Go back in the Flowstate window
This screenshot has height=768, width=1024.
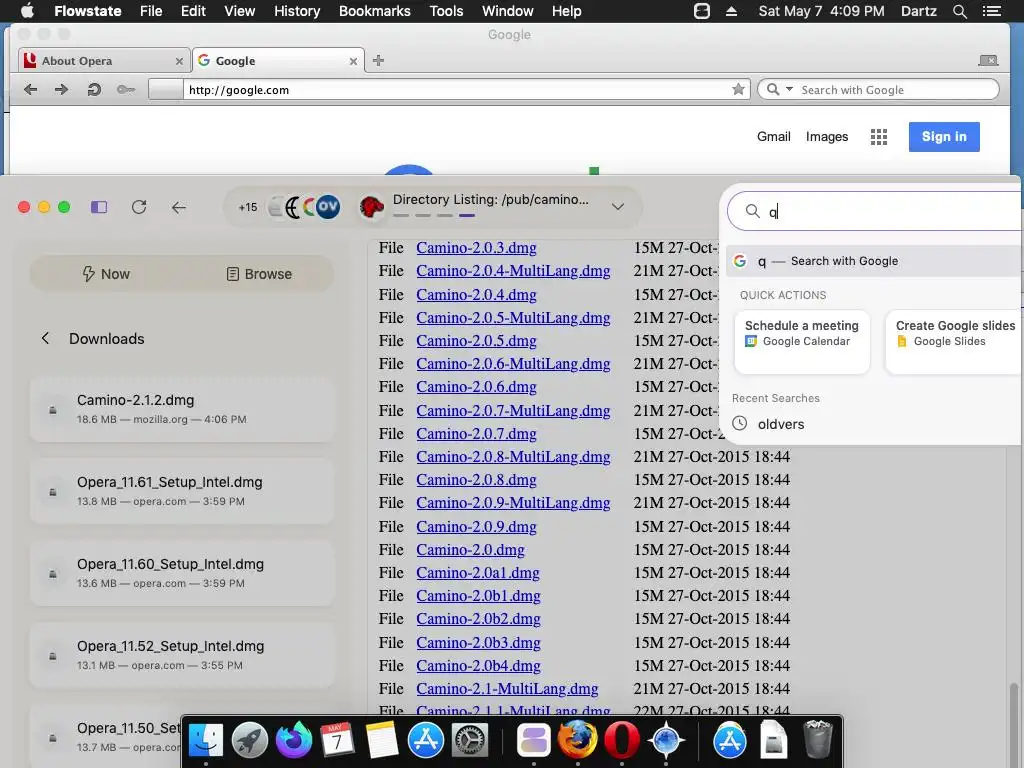point(178,208)
